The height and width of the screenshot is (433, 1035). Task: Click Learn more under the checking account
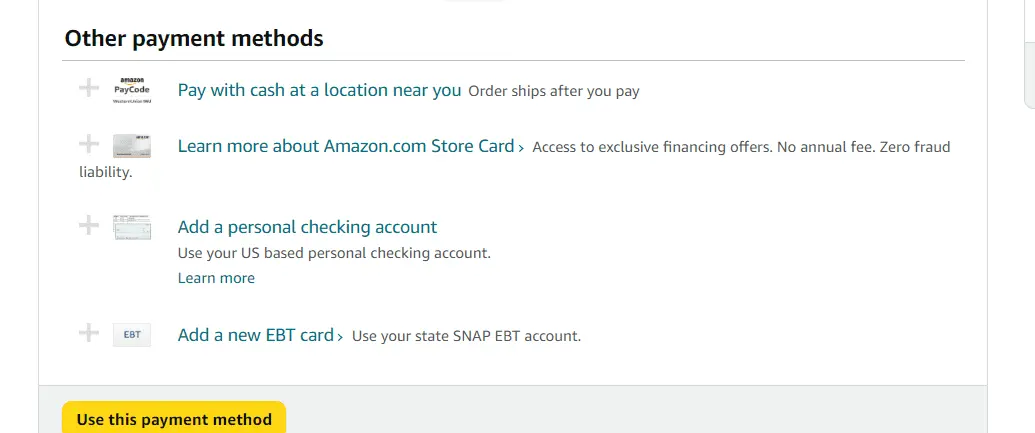[216, 278]
